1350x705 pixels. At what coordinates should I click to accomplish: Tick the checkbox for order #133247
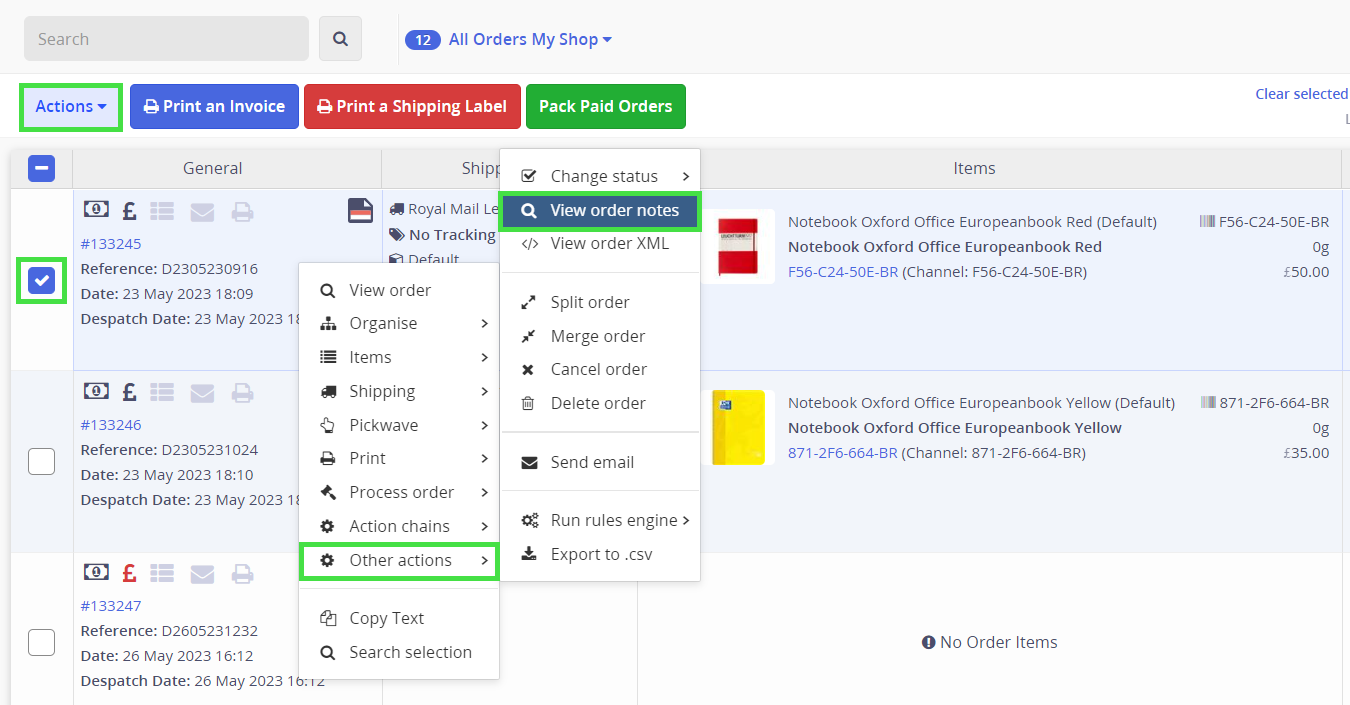pyautogui.click(x=41, y=642)
